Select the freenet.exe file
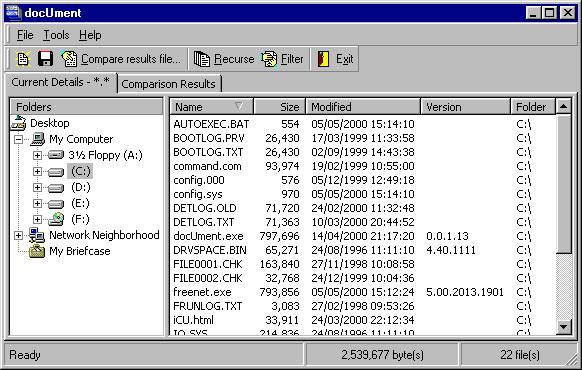Image resolution: width=582 pixels, height=370 pixels. coord(202,292)
